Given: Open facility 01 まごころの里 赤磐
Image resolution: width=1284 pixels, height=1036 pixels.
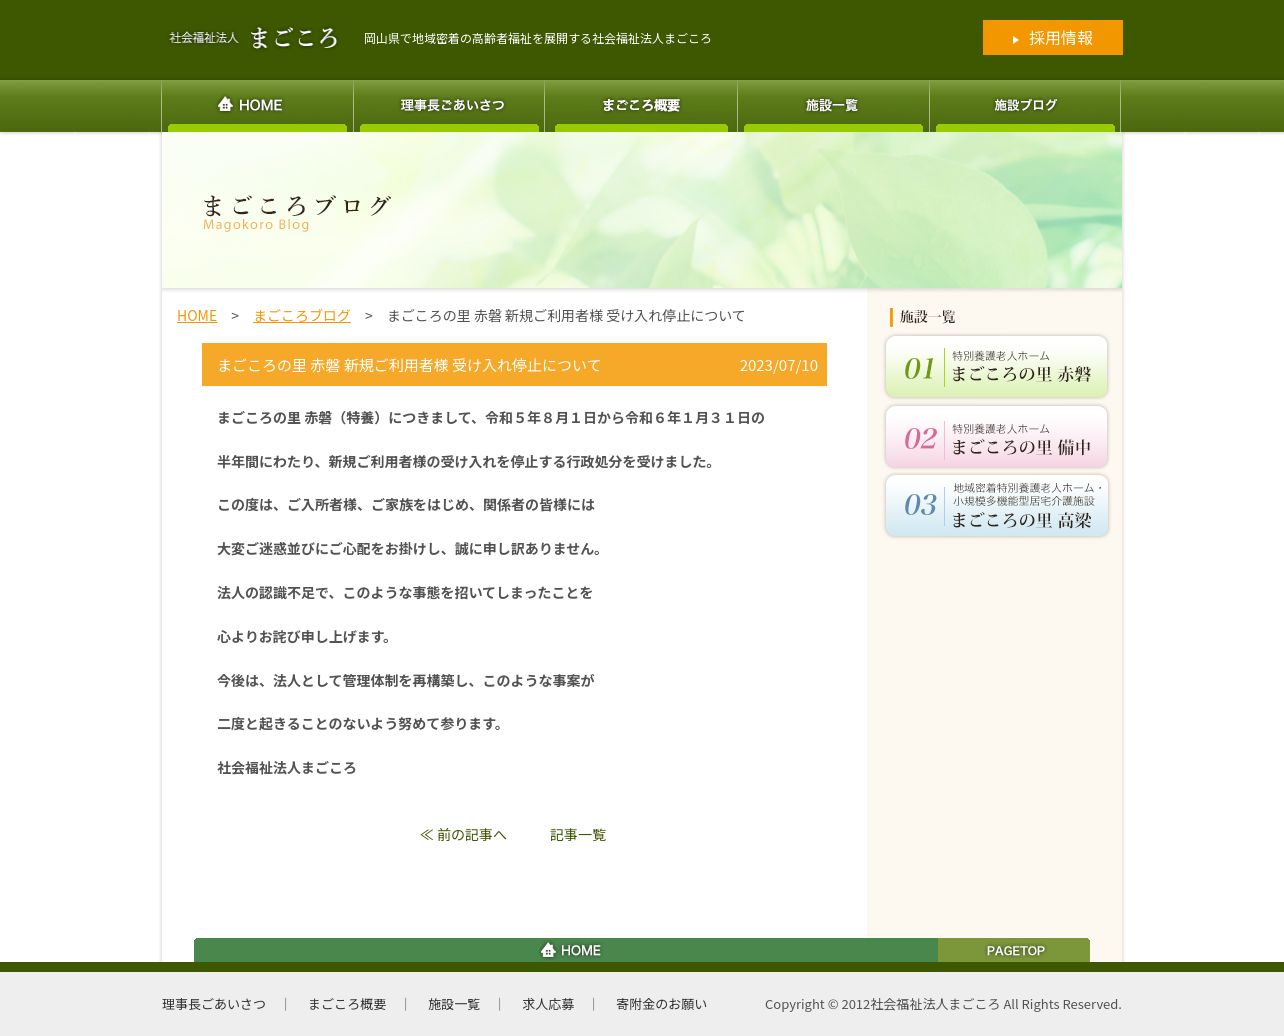Looking at the screenshot, I should (996, 367).
